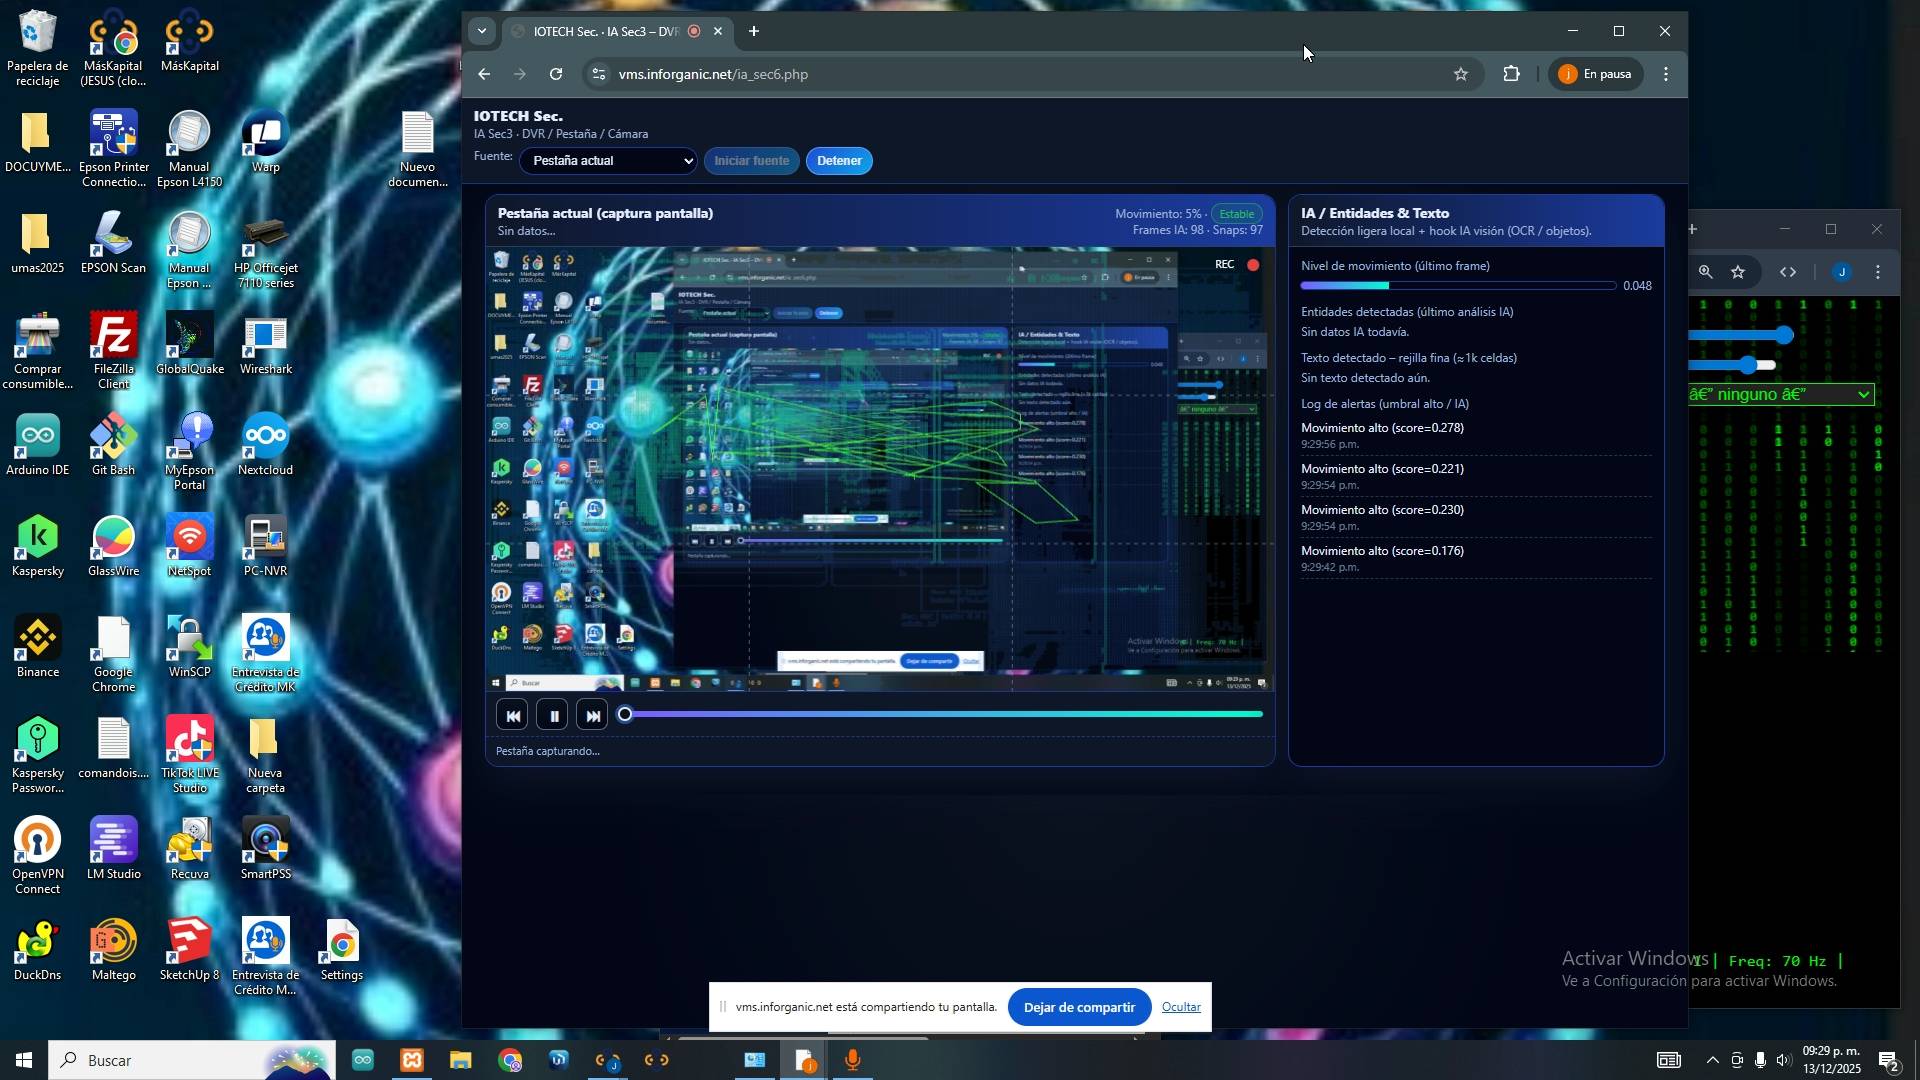The height and width of the screenshot is (1080, 1920).
Task: Hide sharing bar via Ocultar link
Action: point(1180,1007)
